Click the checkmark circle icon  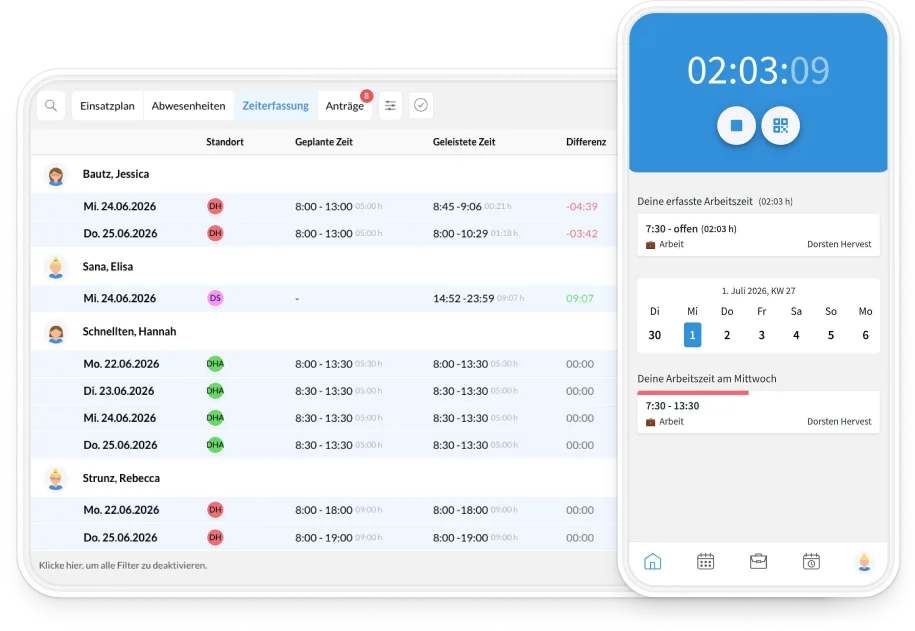pos(421,105)
